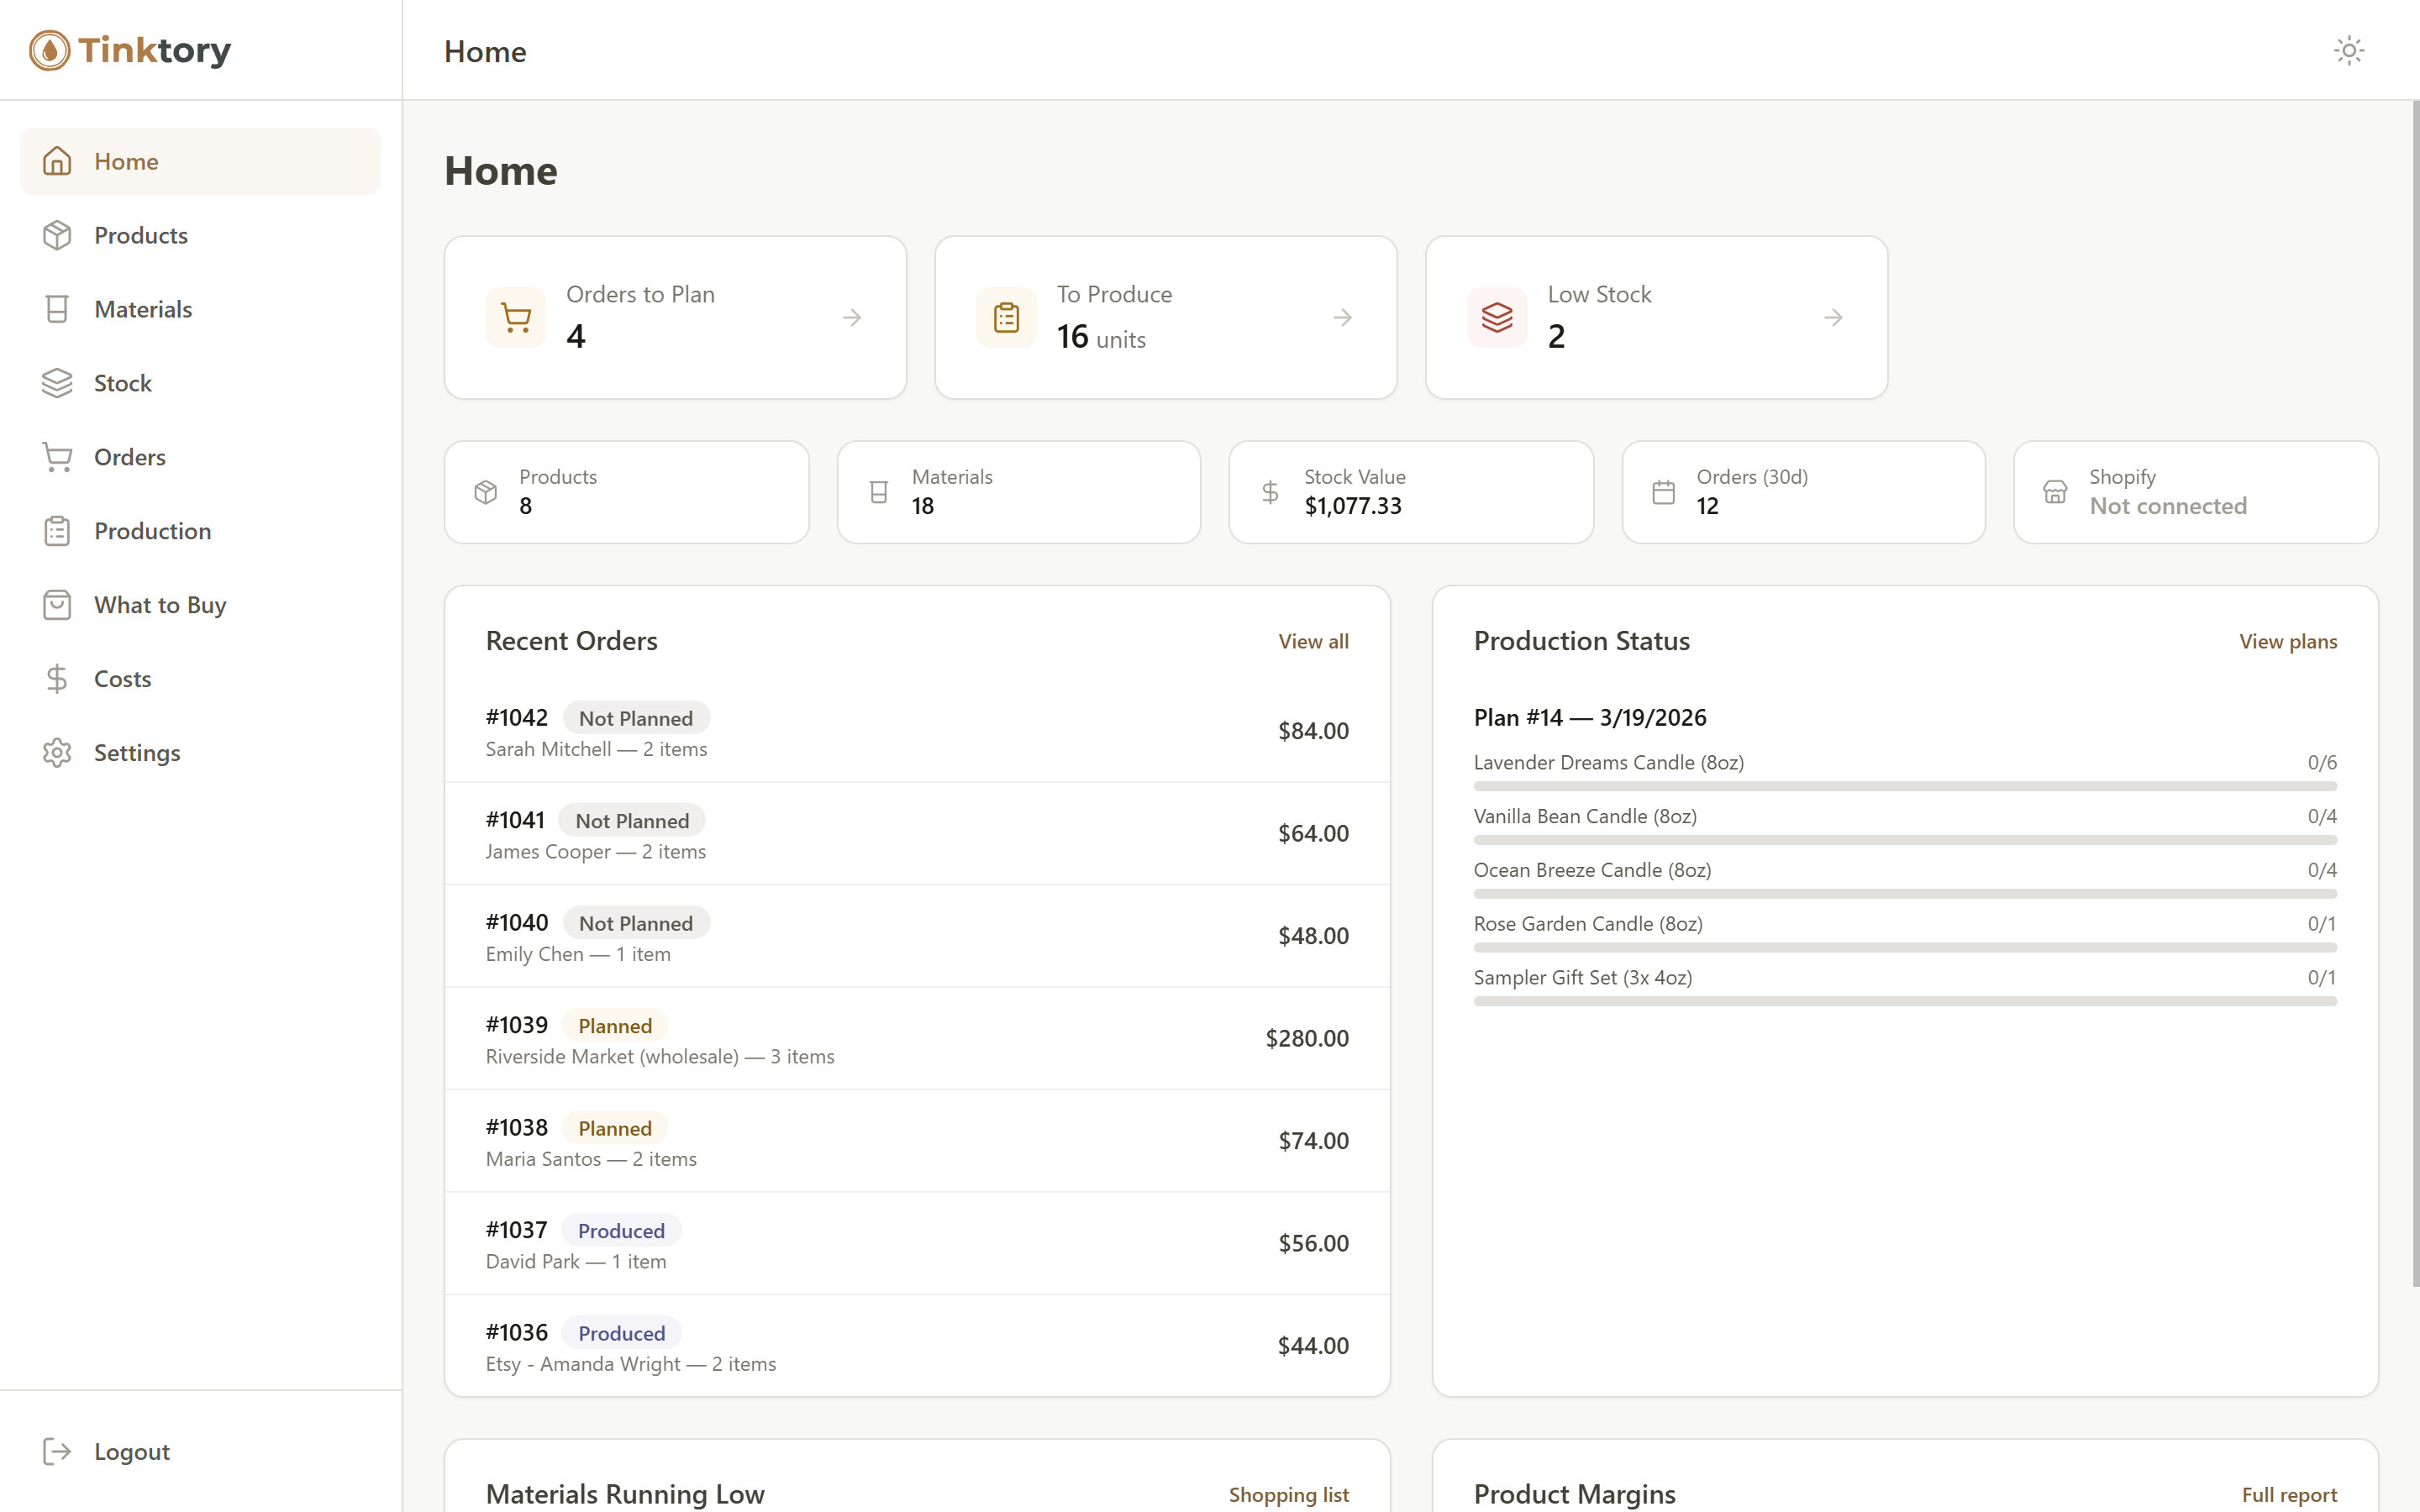The width and height of the screenshot is (2420, 1512).
Task: Open order #1039 from Riverside Market
Action: tap(916, 1038)
